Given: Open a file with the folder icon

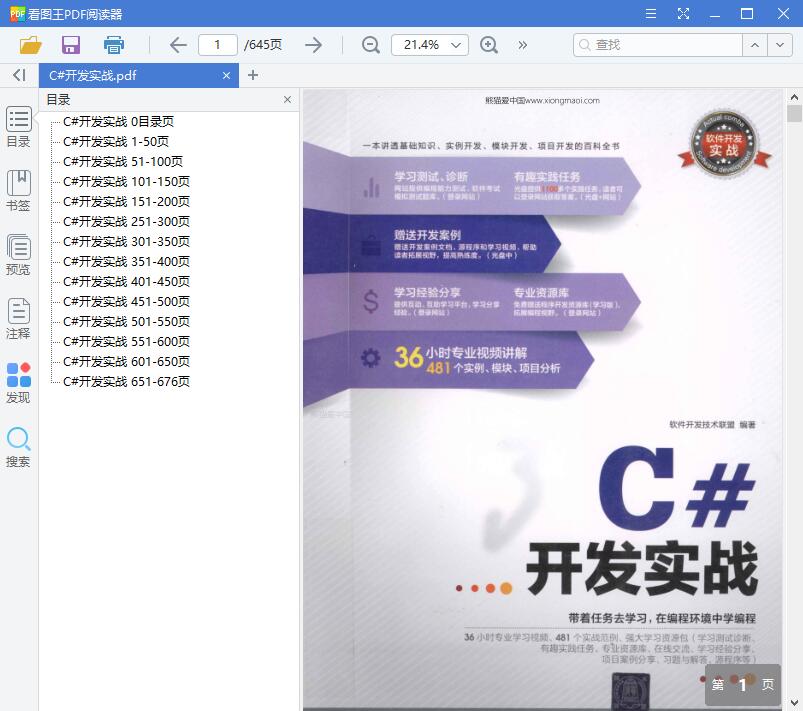Looking at the screenshot, I should click(30, 45).
